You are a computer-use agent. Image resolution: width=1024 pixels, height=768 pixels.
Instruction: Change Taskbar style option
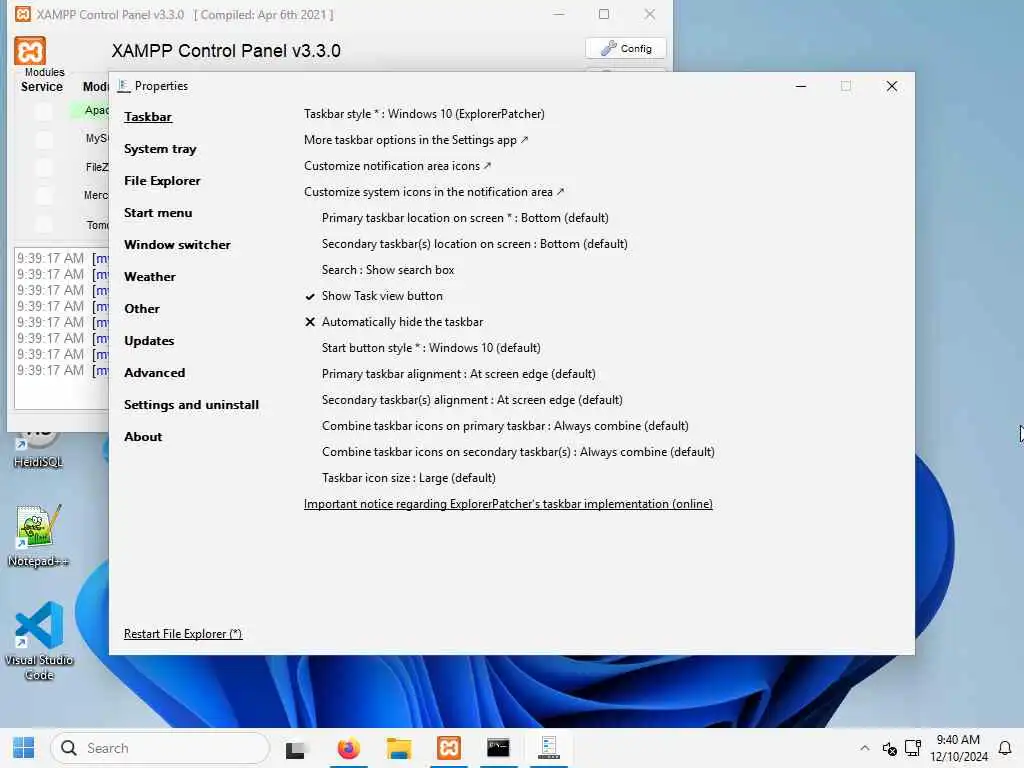(424, 114)
